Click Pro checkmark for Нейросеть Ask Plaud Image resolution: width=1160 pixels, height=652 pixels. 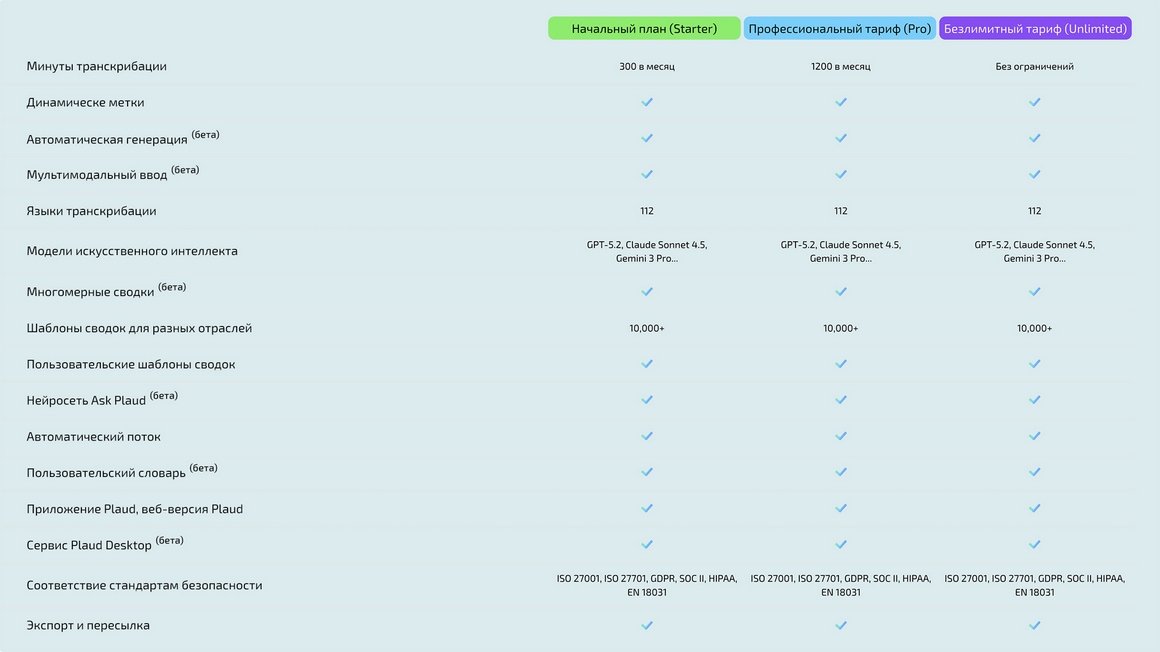(840, 400)
